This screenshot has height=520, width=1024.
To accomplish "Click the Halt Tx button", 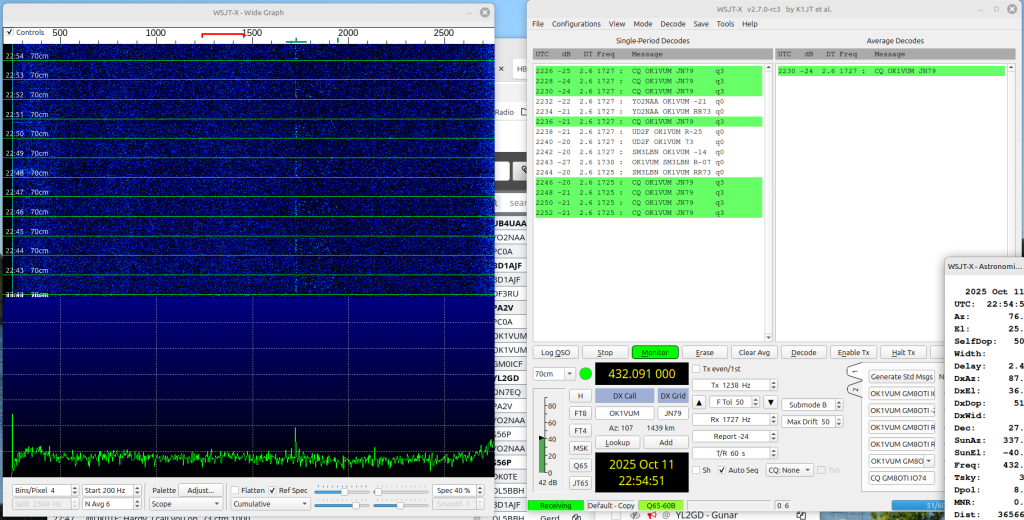I will pos(903,352).
